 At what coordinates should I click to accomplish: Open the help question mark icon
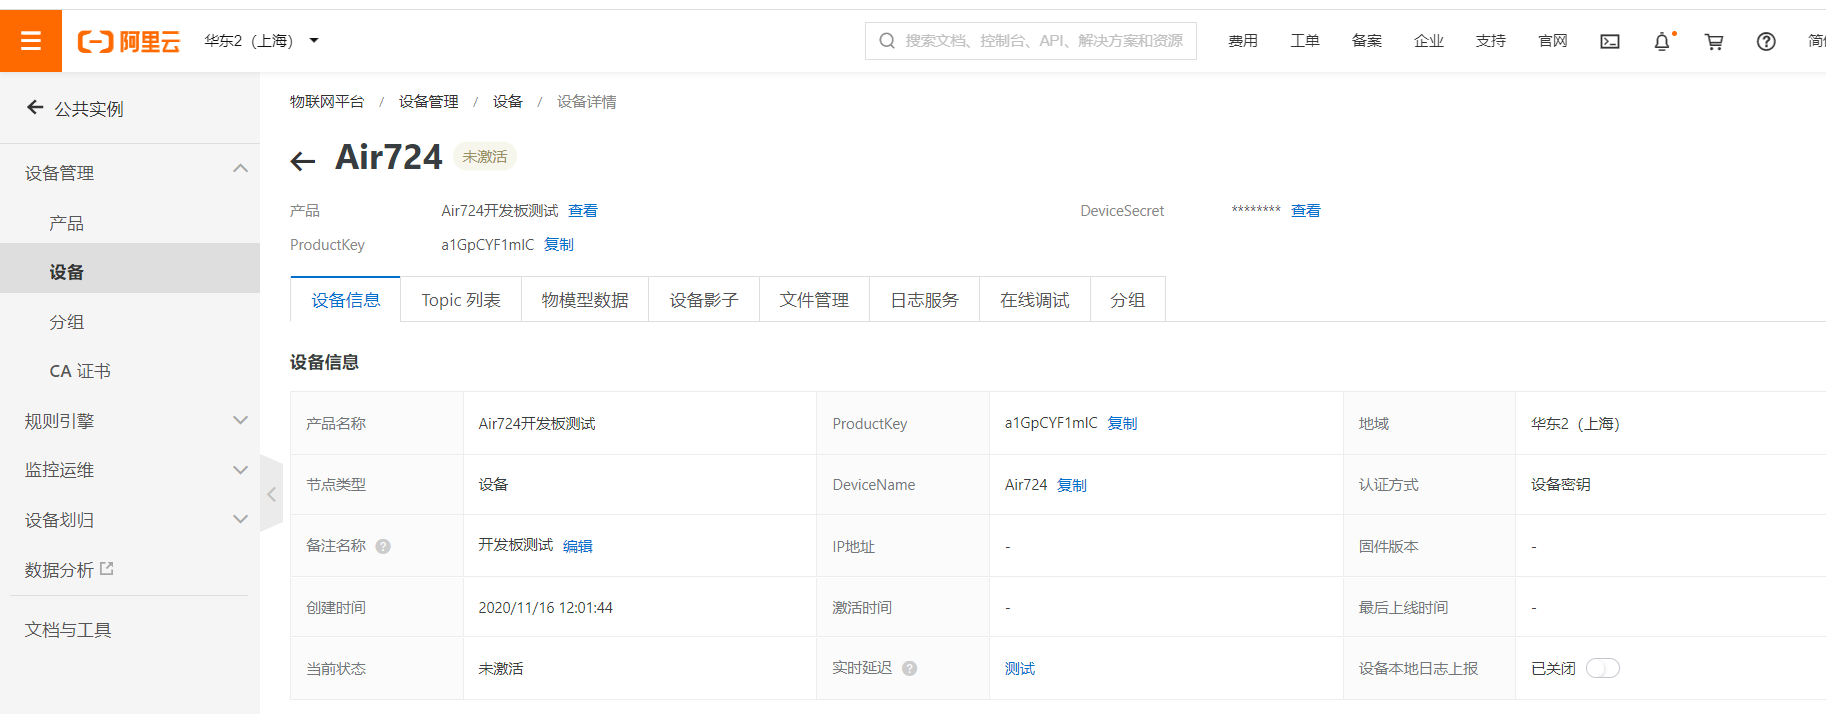coord(1766,41)
